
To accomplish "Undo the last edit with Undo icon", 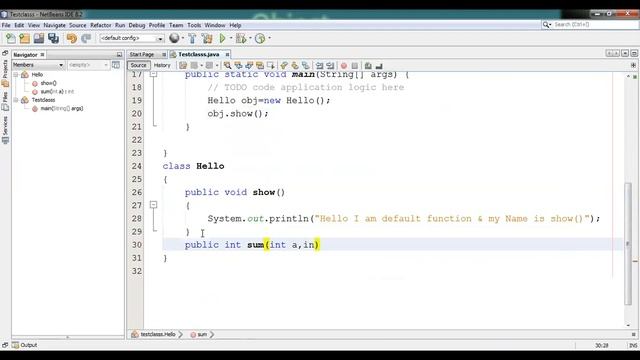I will click(72, 38).
